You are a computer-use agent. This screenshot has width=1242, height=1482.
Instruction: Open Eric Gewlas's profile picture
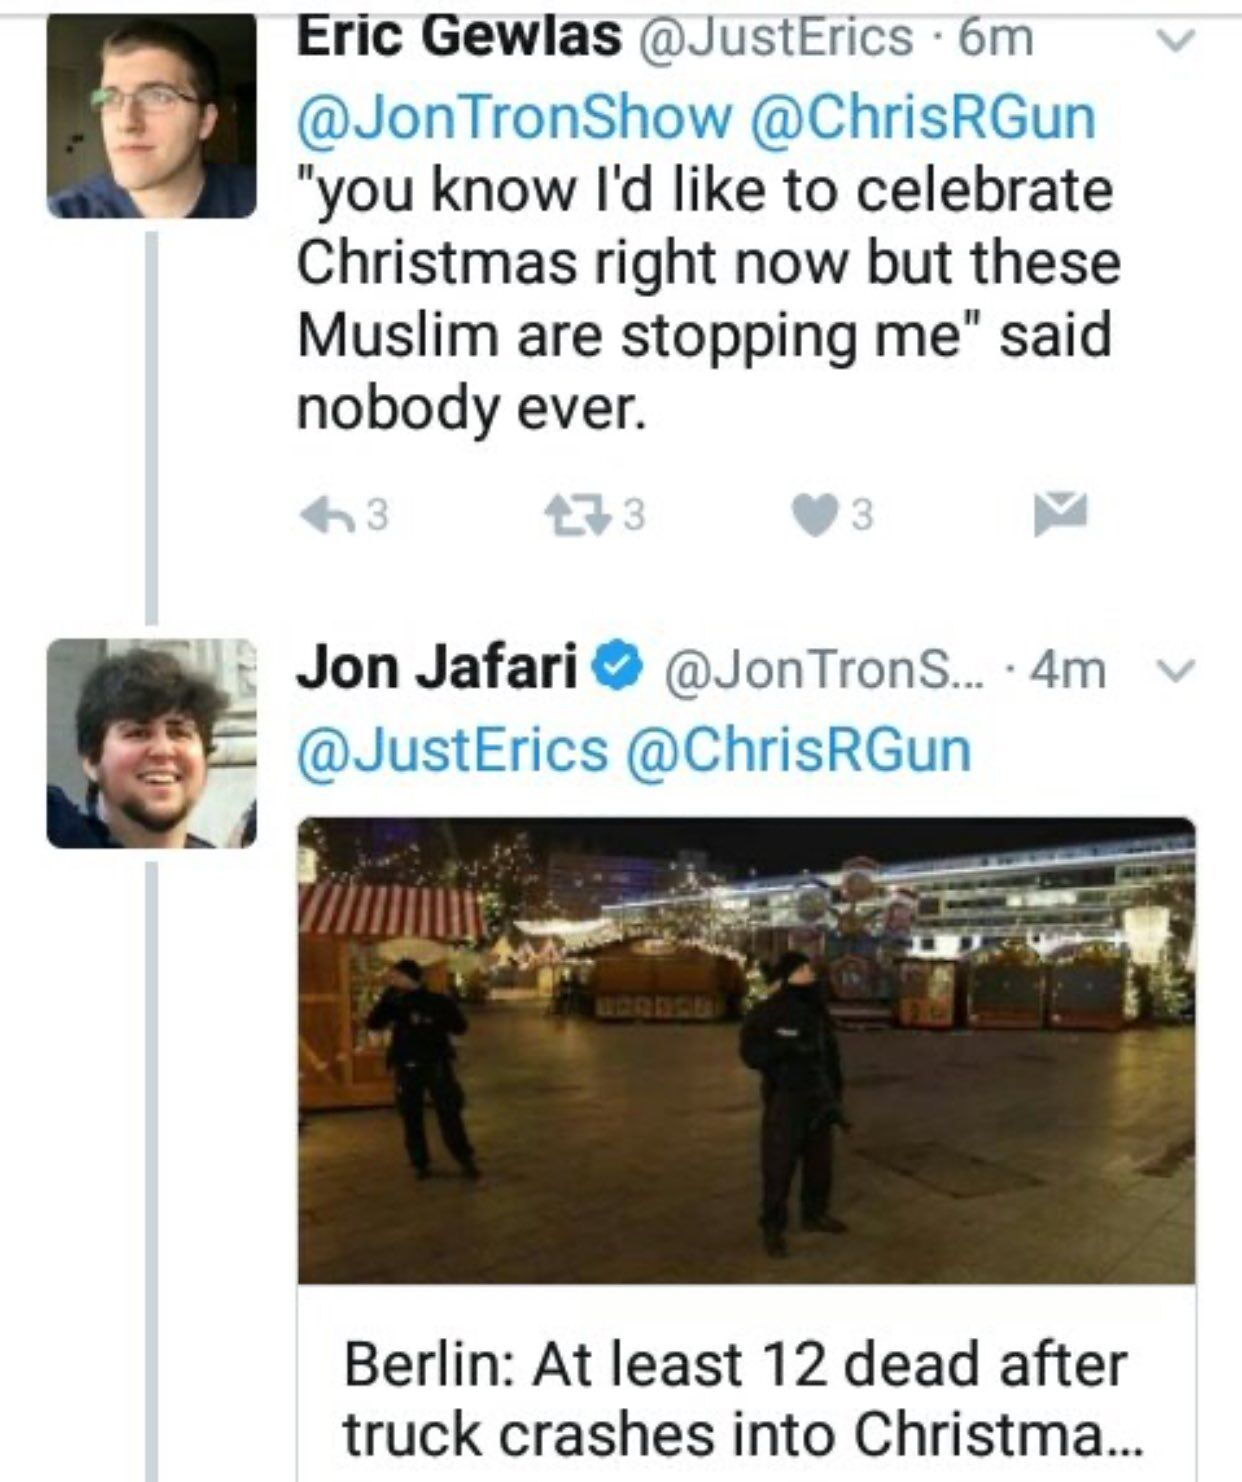tap(151, 117)
